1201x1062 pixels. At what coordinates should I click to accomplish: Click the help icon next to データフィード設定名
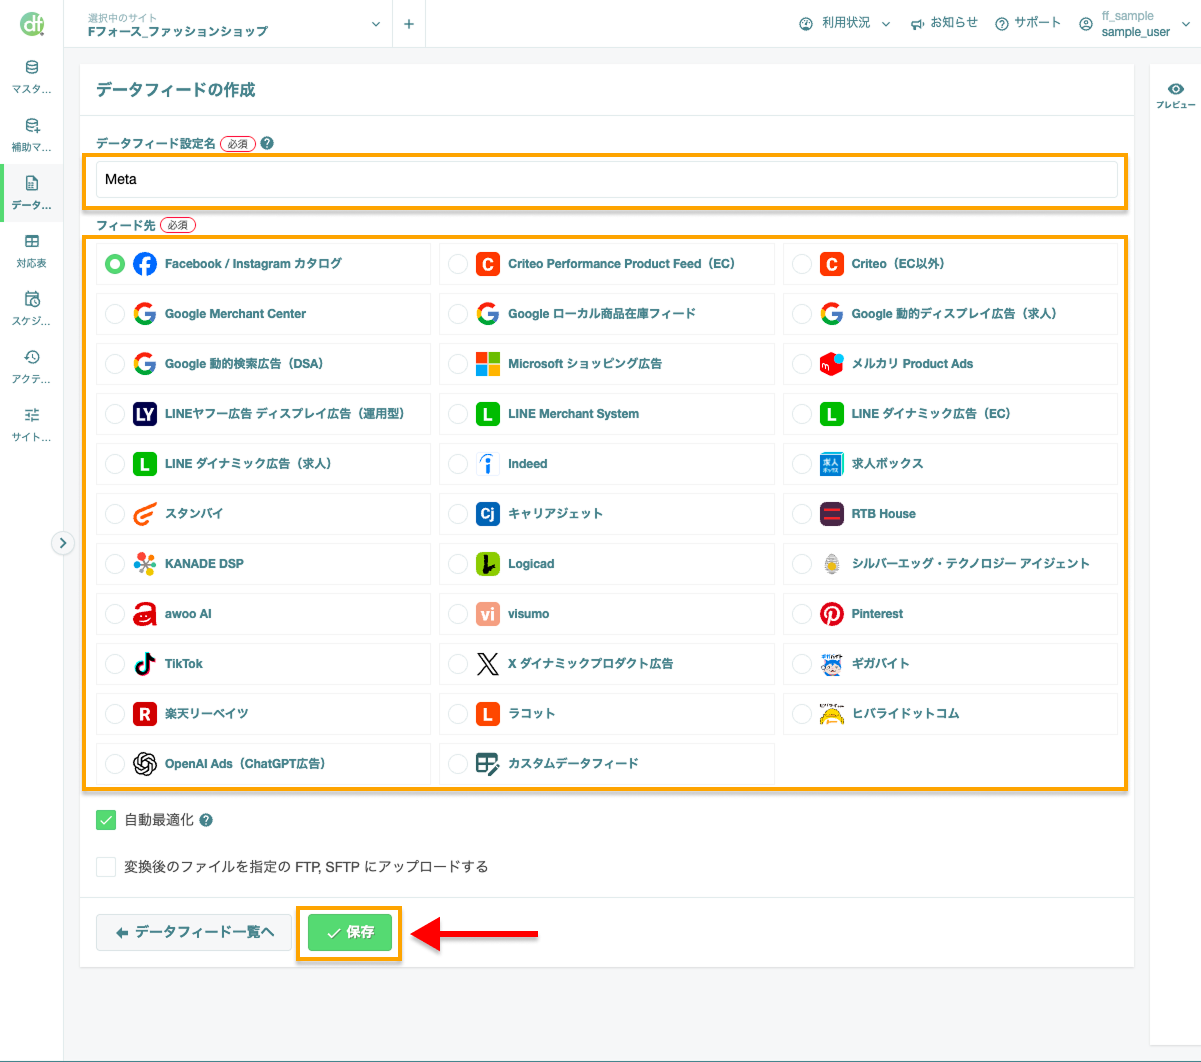click(x=267, y=143)
